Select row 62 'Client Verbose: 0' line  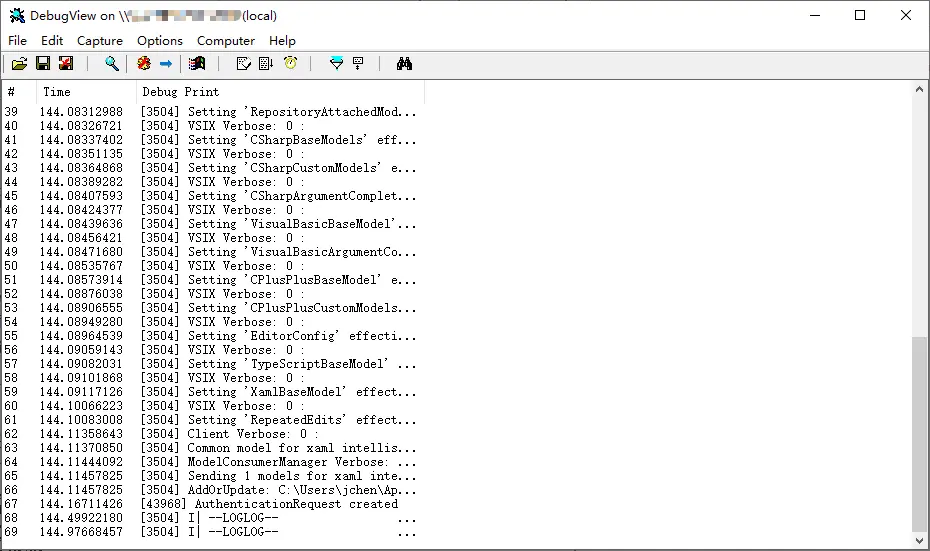[211, 434]
